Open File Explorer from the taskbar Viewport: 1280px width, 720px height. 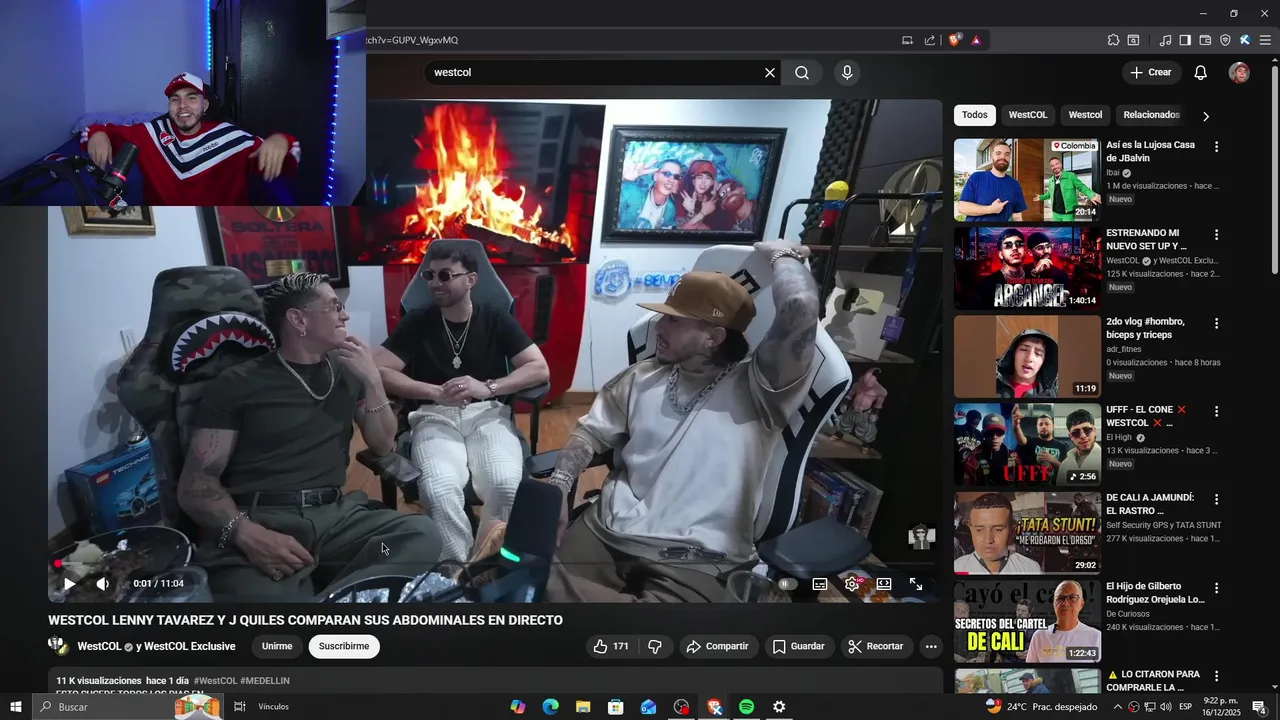583,707
